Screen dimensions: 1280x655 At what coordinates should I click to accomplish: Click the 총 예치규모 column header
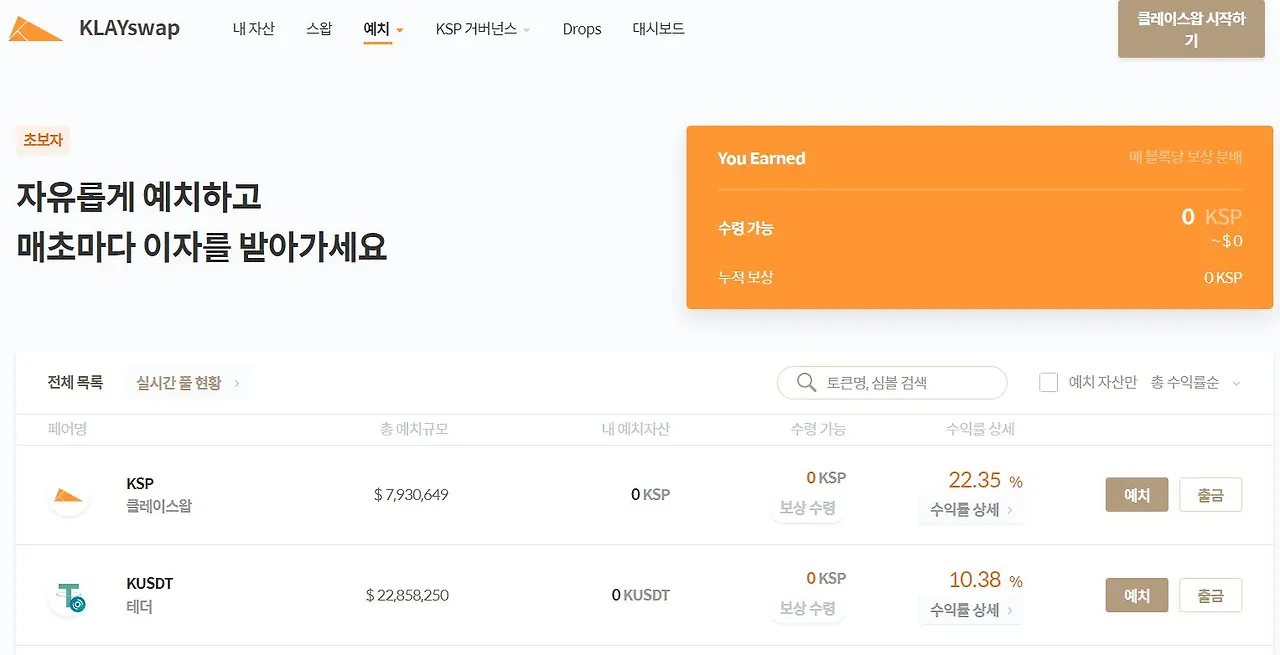coord(414,429)
